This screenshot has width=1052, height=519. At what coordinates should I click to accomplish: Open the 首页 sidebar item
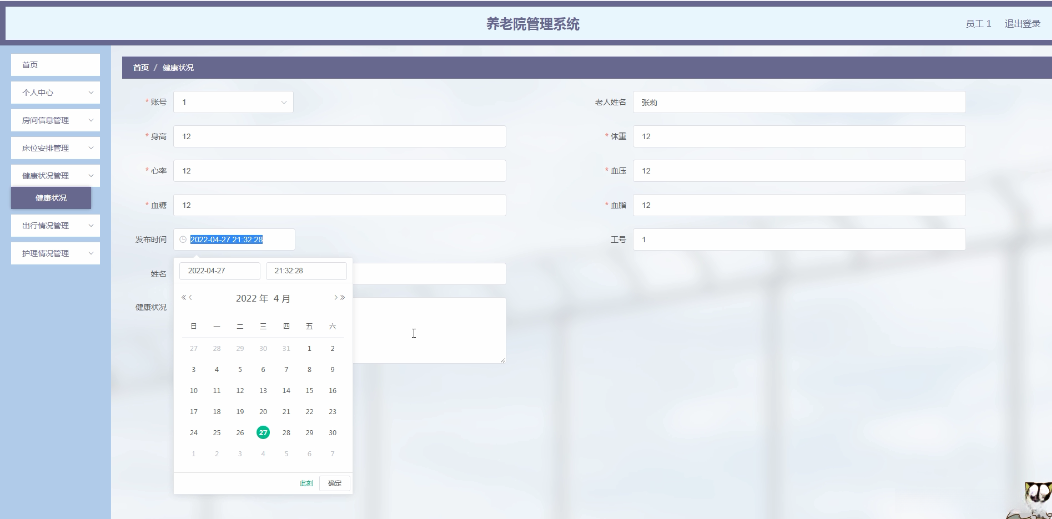pyautogui.click(x=55, y=65)
